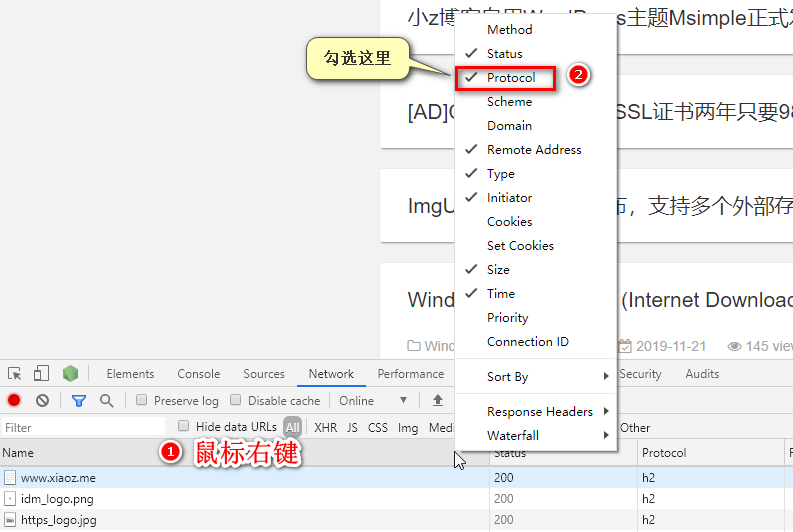Switch to the Console tab

(198, 374)
